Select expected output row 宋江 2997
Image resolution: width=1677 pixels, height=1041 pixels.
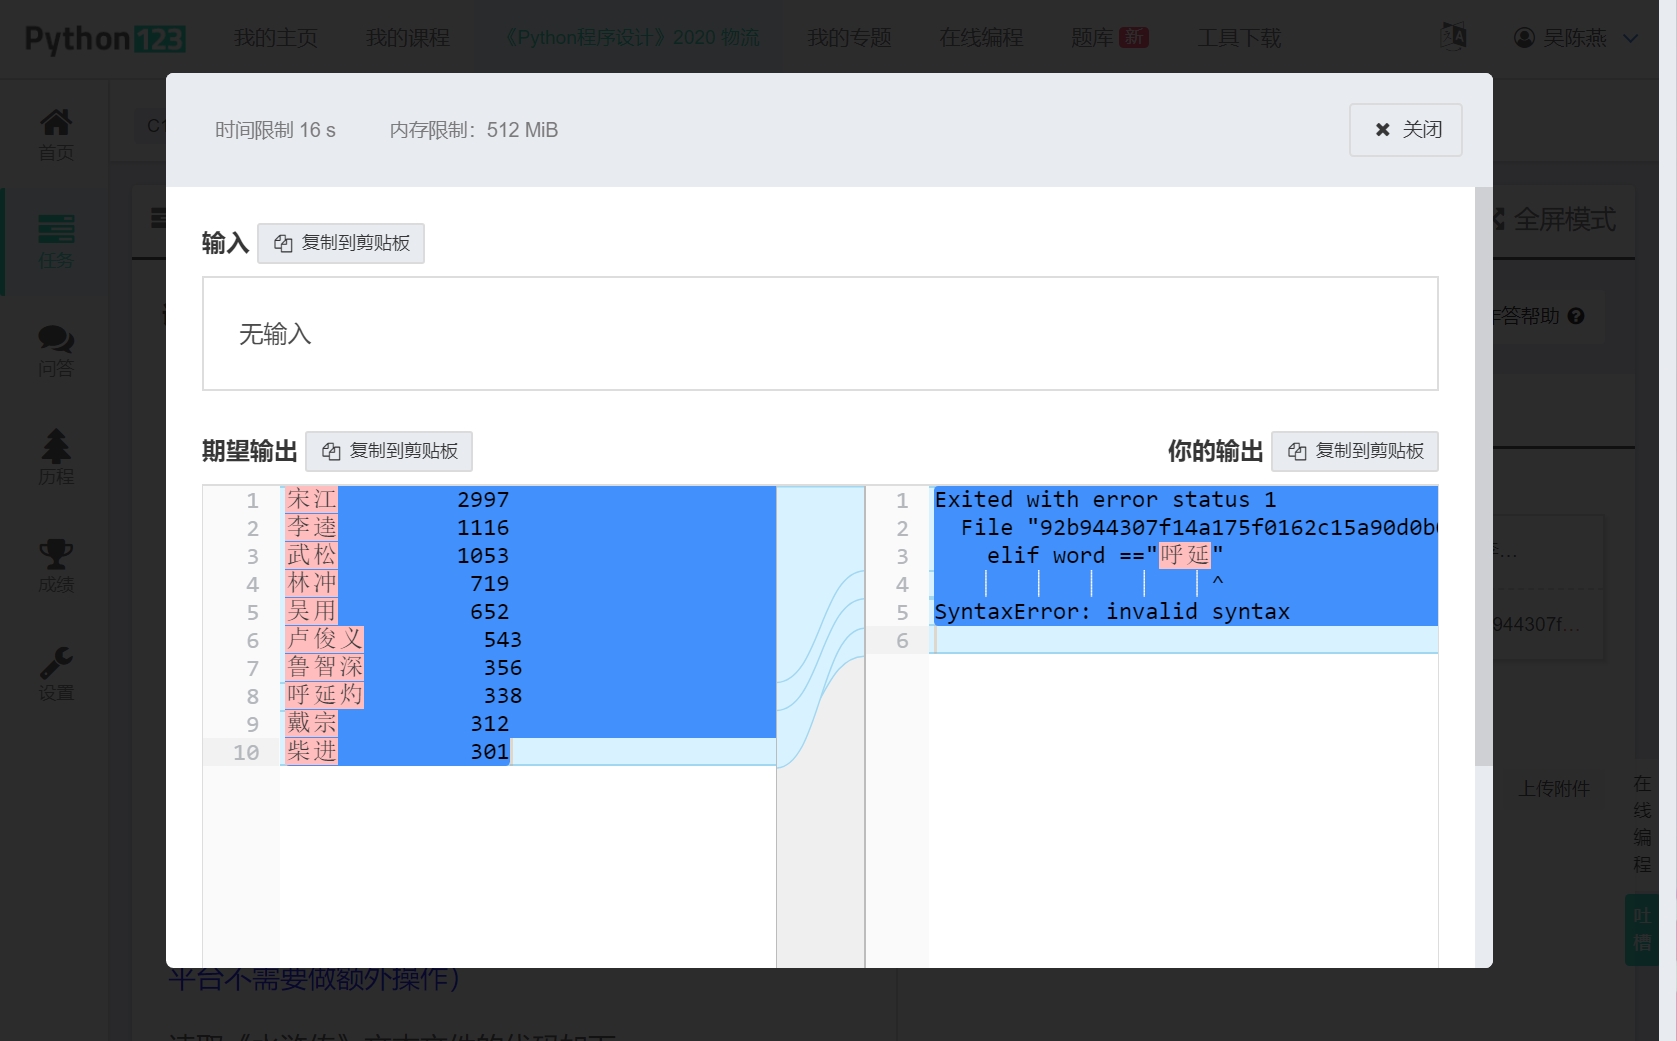528,500
